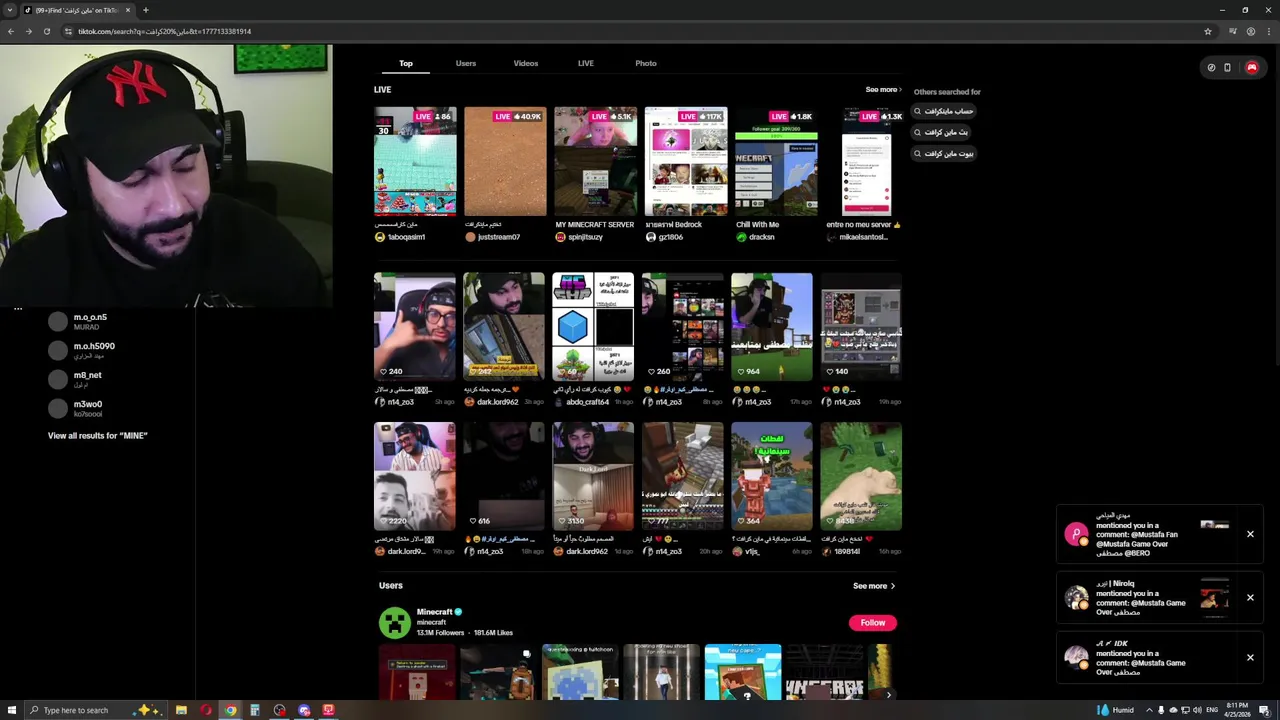Open the video with 964 likes
The image size is (1280, 720).
tap(772, 326)
